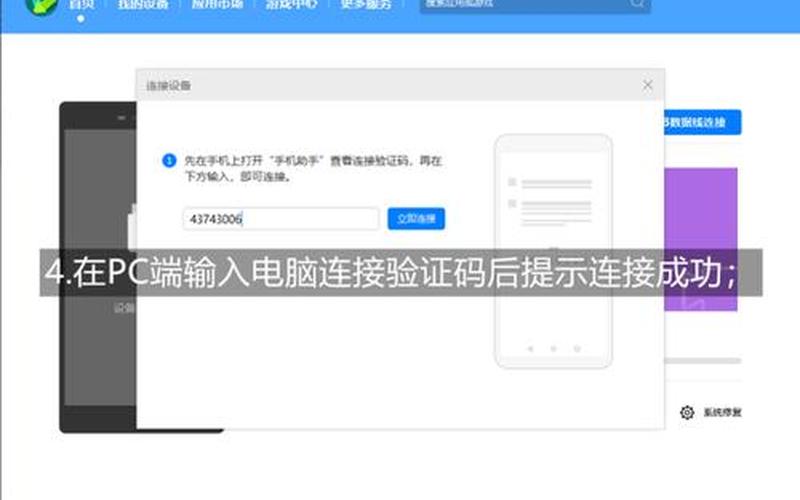Viewport: 800px width, 500px height.
Task: Close the 连接设备 dialog
Action: 647,85
